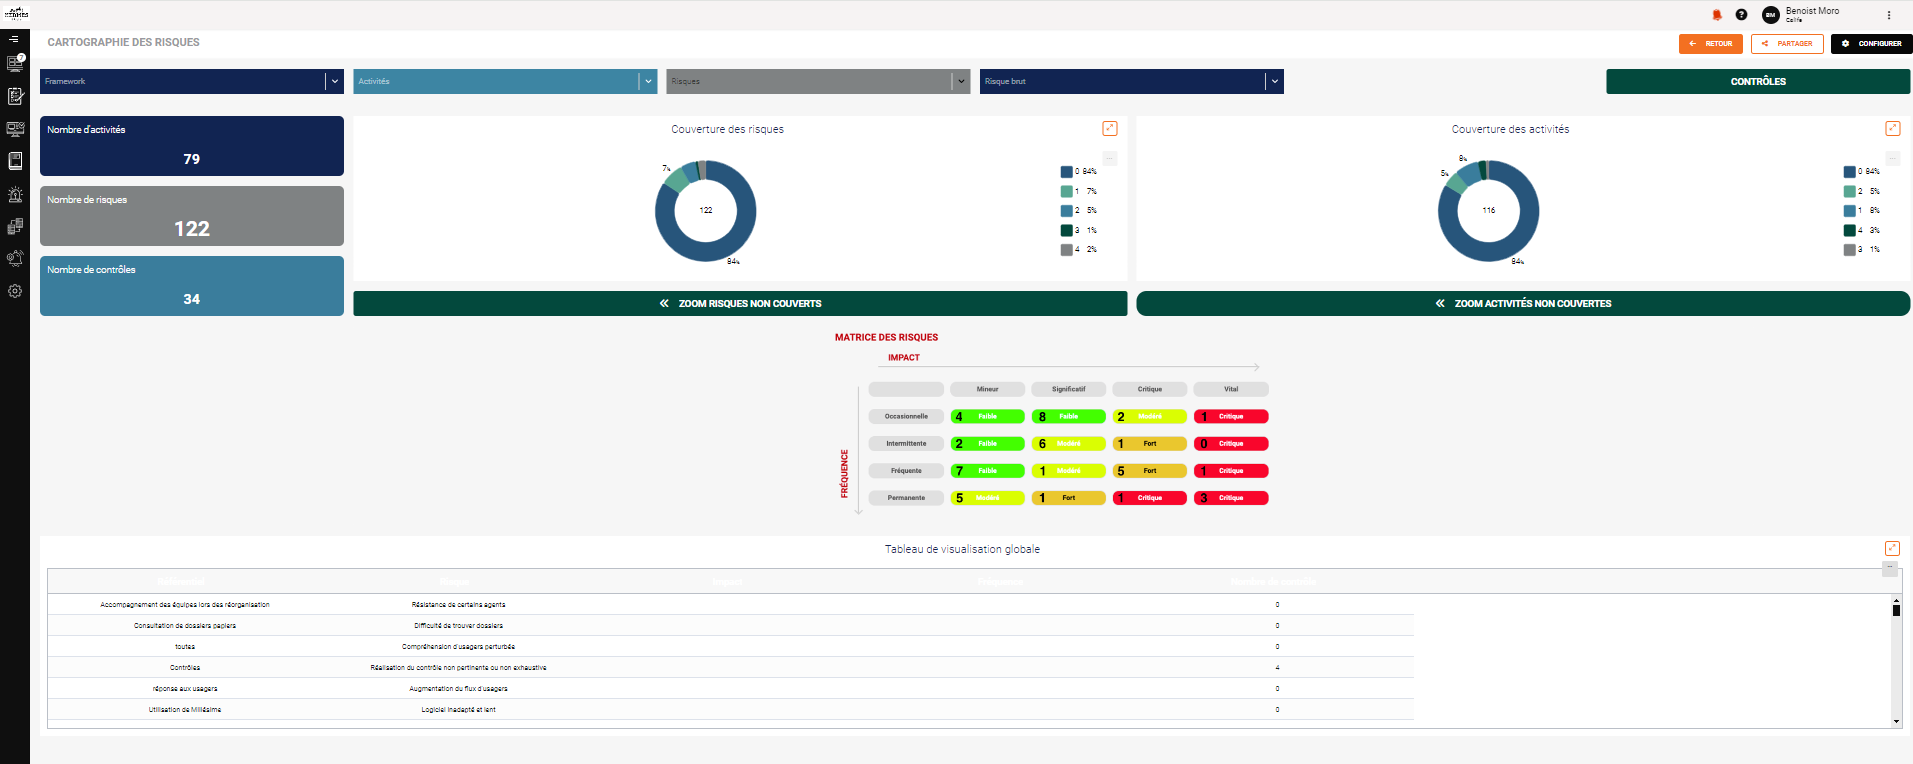The image size is (1913, 764).
Task: Open options menu on Couverture des activités chart
Action: [x=1893, y=158]
